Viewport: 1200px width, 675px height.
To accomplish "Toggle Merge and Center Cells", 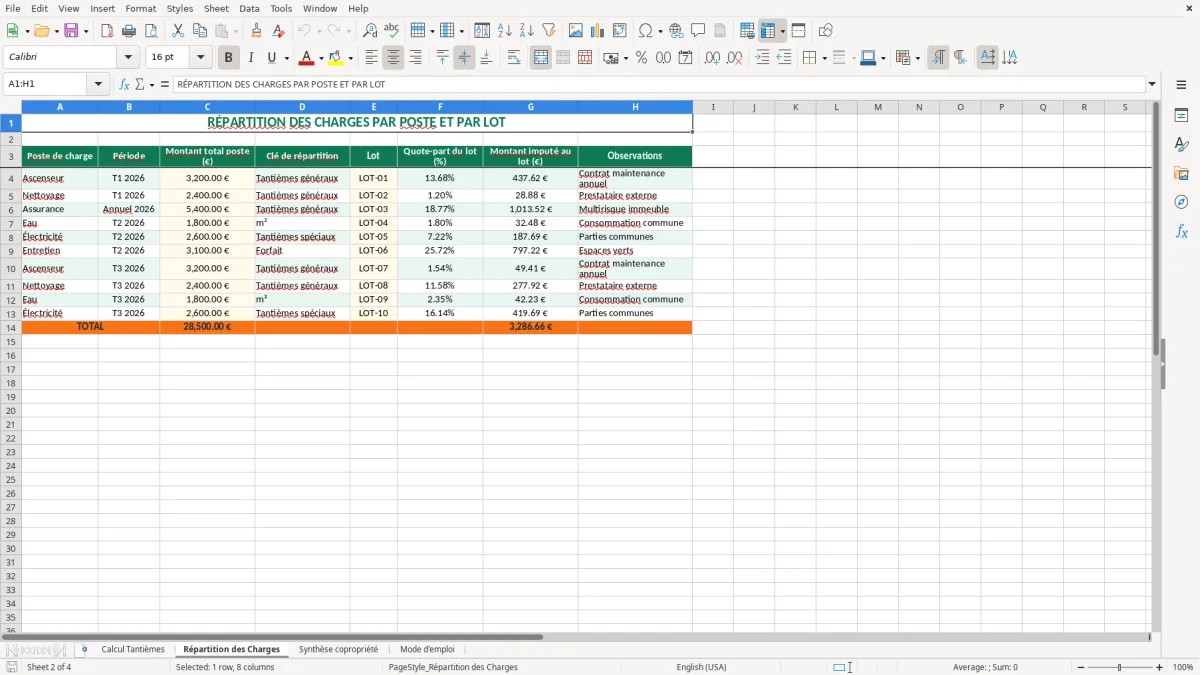I will point(541,58).
